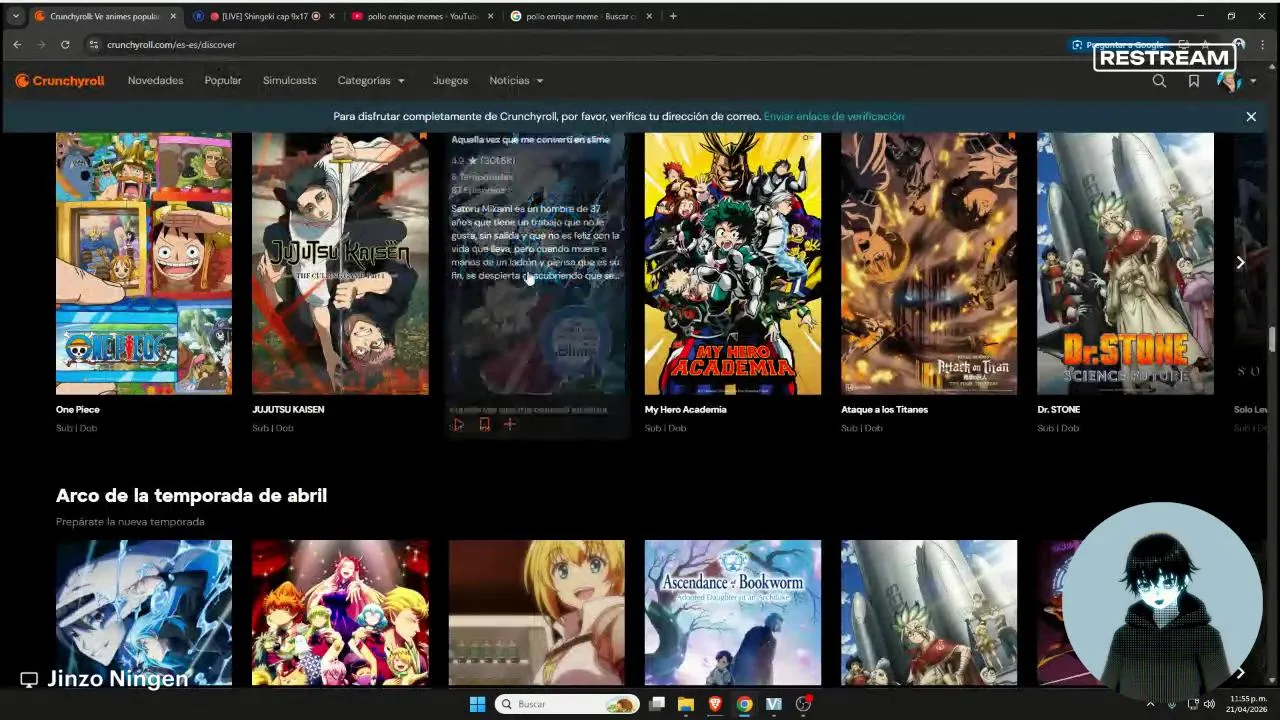Viewport: 1280px width, 720px height.
Task: Open the tab search dropdown arrow
Action: point(15,16)
